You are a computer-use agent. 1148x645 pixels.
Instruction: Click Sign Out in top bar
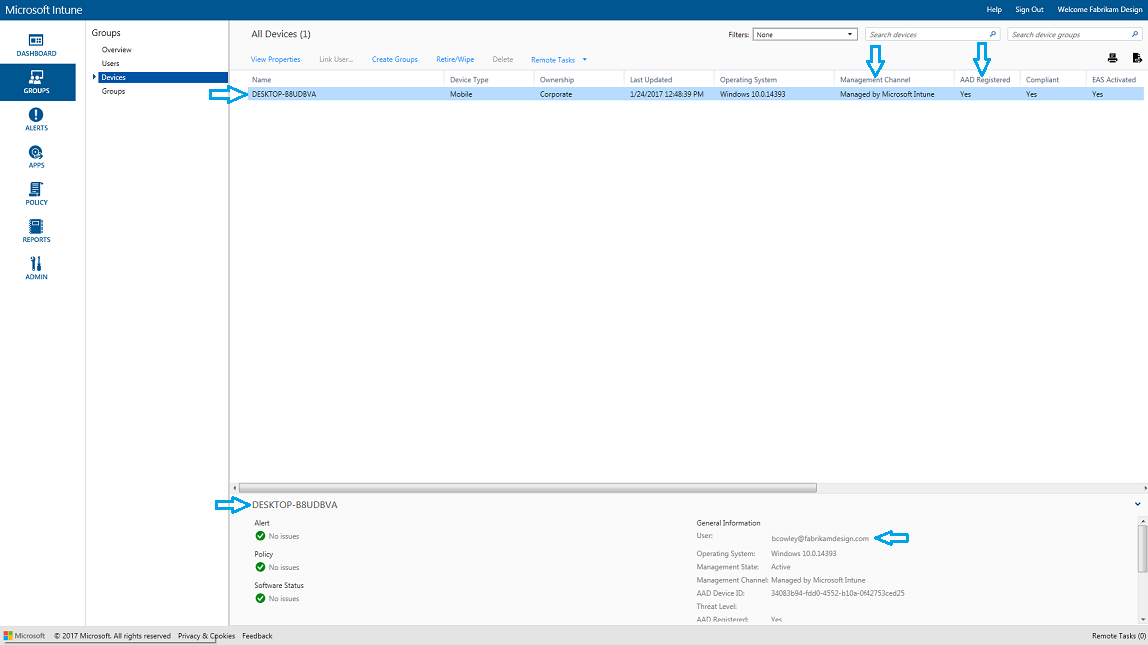pos(1029,10)
